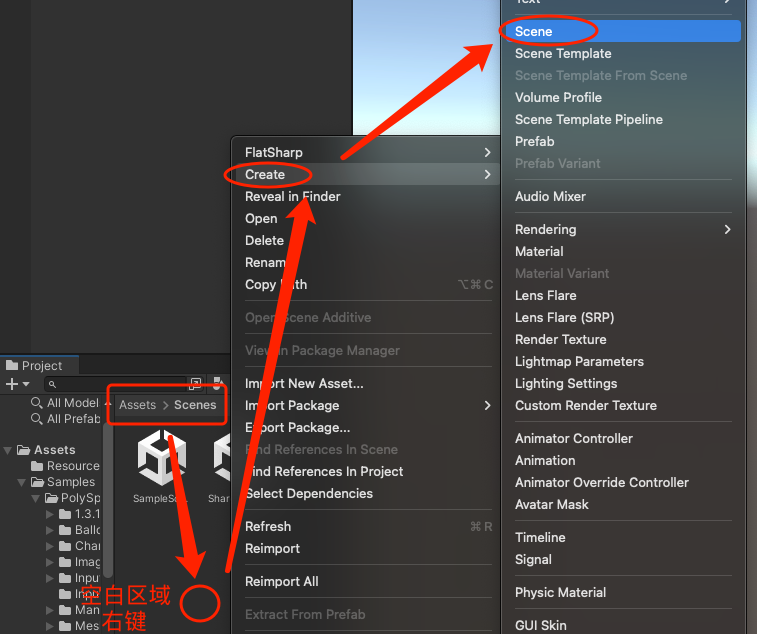Screen dimensions: 757x634
Task: Choose Timeline in Create submenu
Action: 622,537
